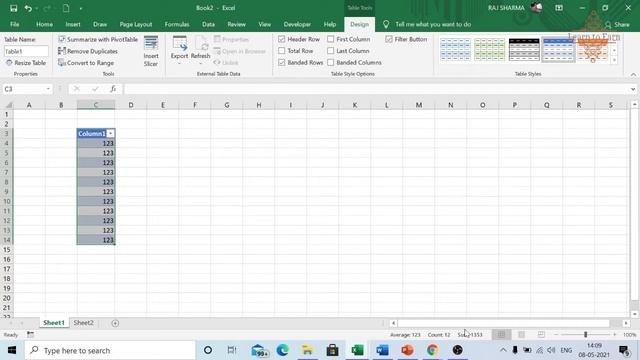Toggle the Filter Button checkbox
The width and height of the screenshot is (640, 360).
point(389,39)
